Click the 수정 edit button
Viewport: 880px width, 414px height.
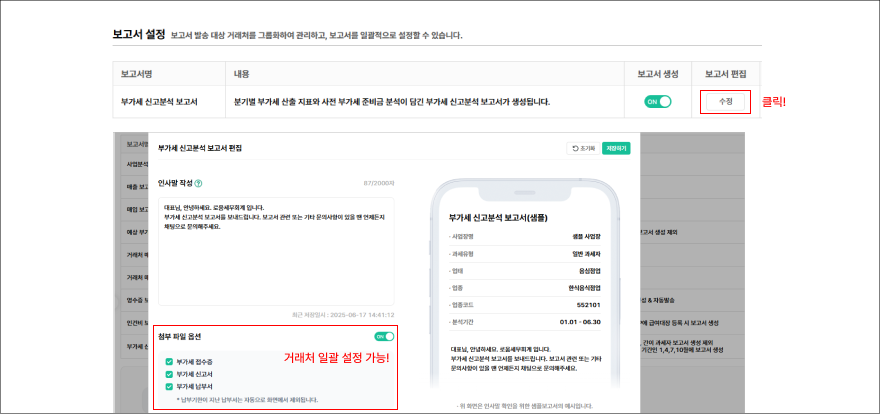point(725,101)
